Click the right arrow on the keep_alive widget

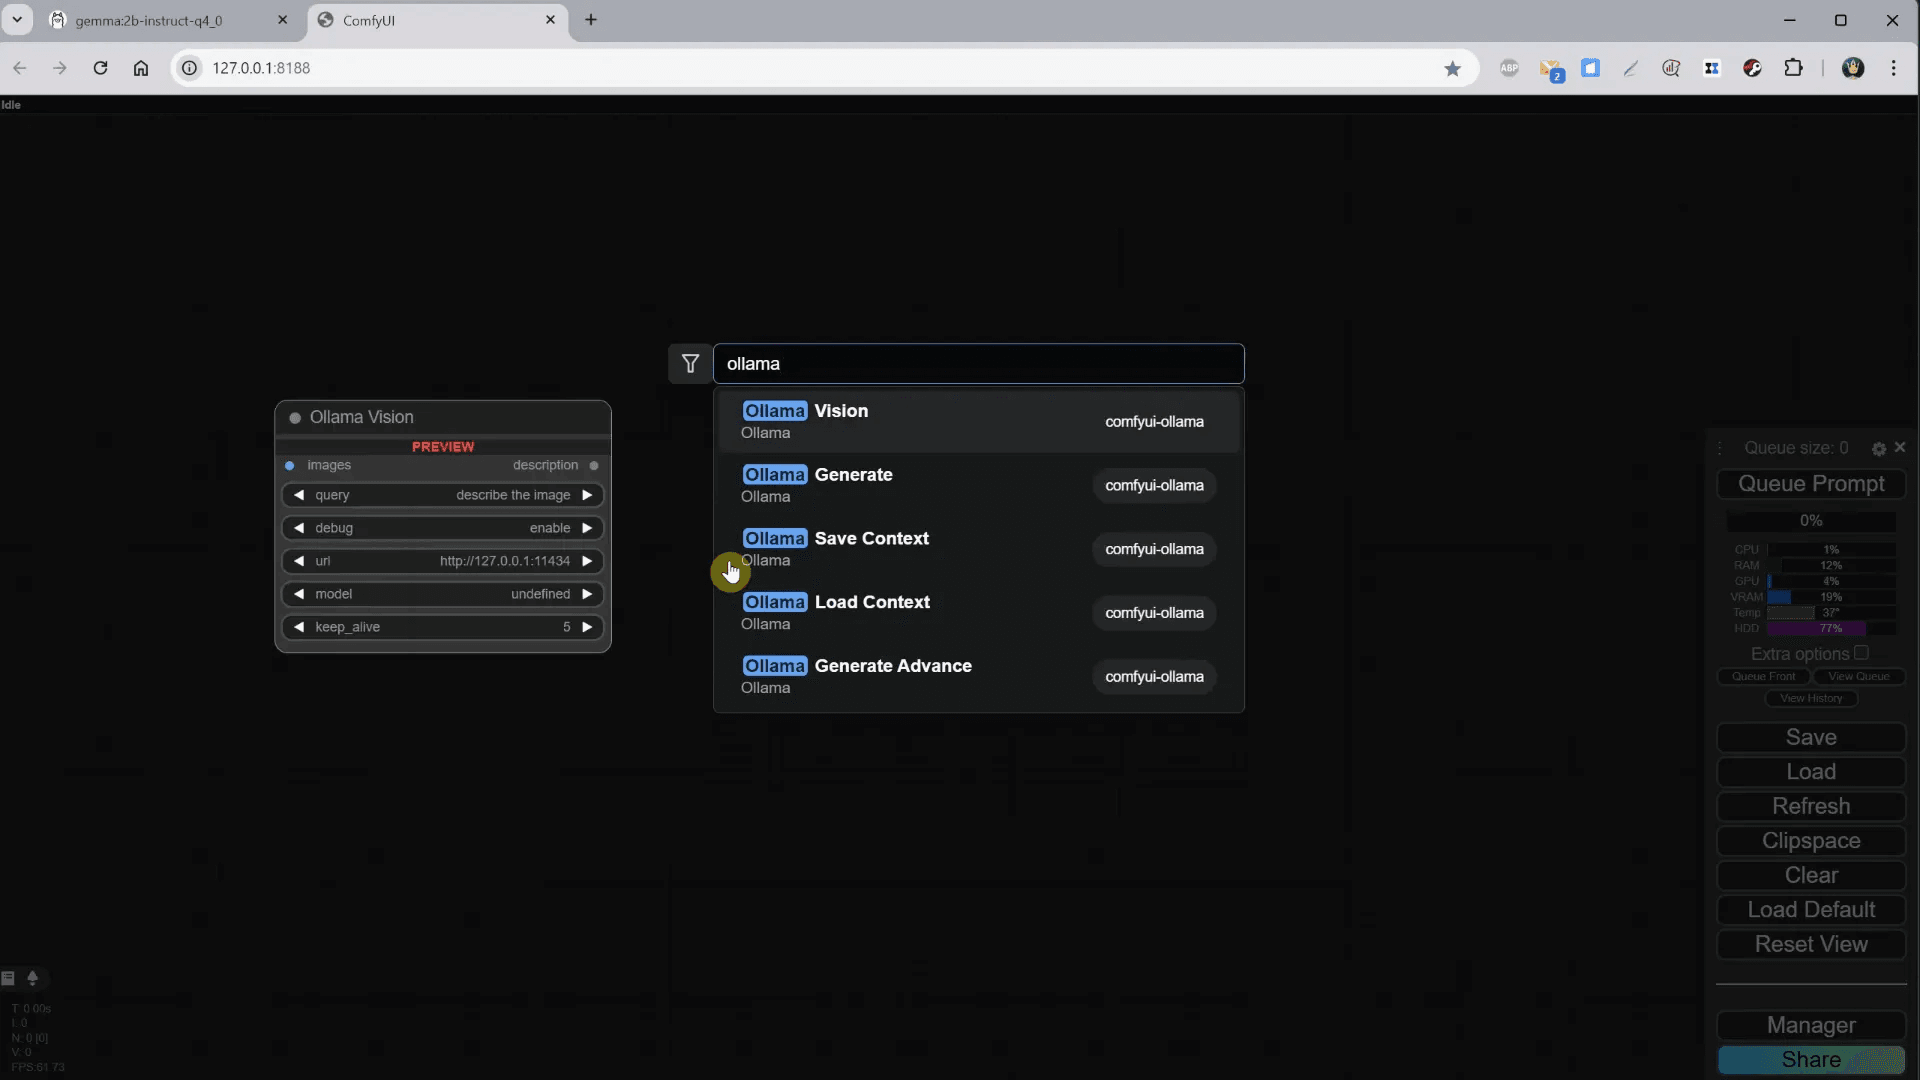tap(588, 627)
